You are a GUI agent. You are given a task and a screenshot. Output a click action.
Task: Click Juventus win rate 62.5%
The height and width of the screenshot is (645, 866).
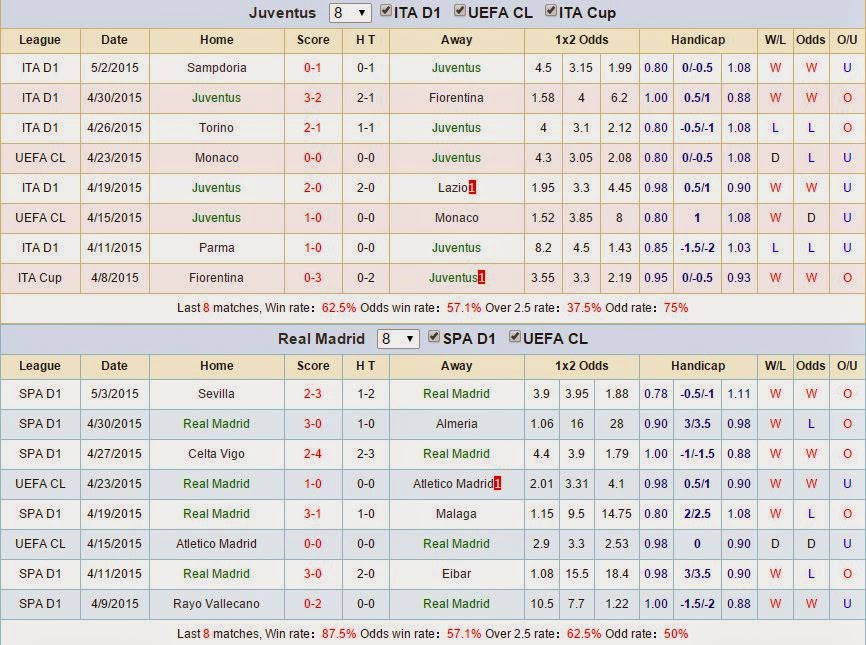coord(339,308)
